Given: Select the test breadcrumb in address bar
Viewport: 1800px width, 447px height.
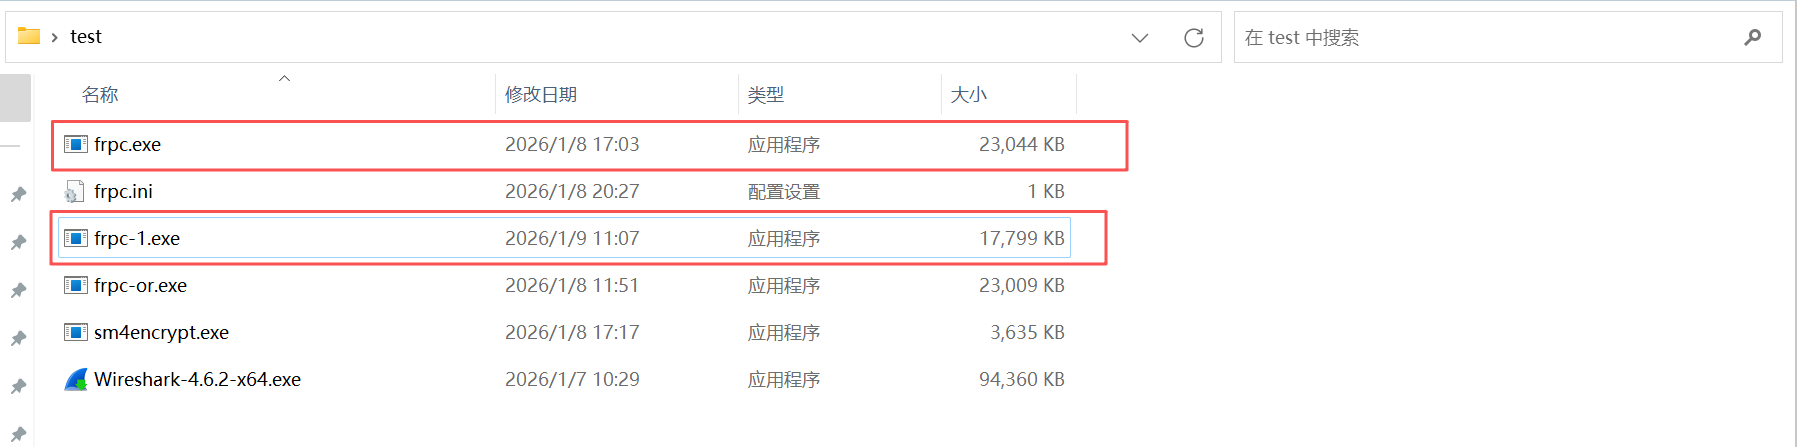Looking at the screenshot, I should point(86,37).
